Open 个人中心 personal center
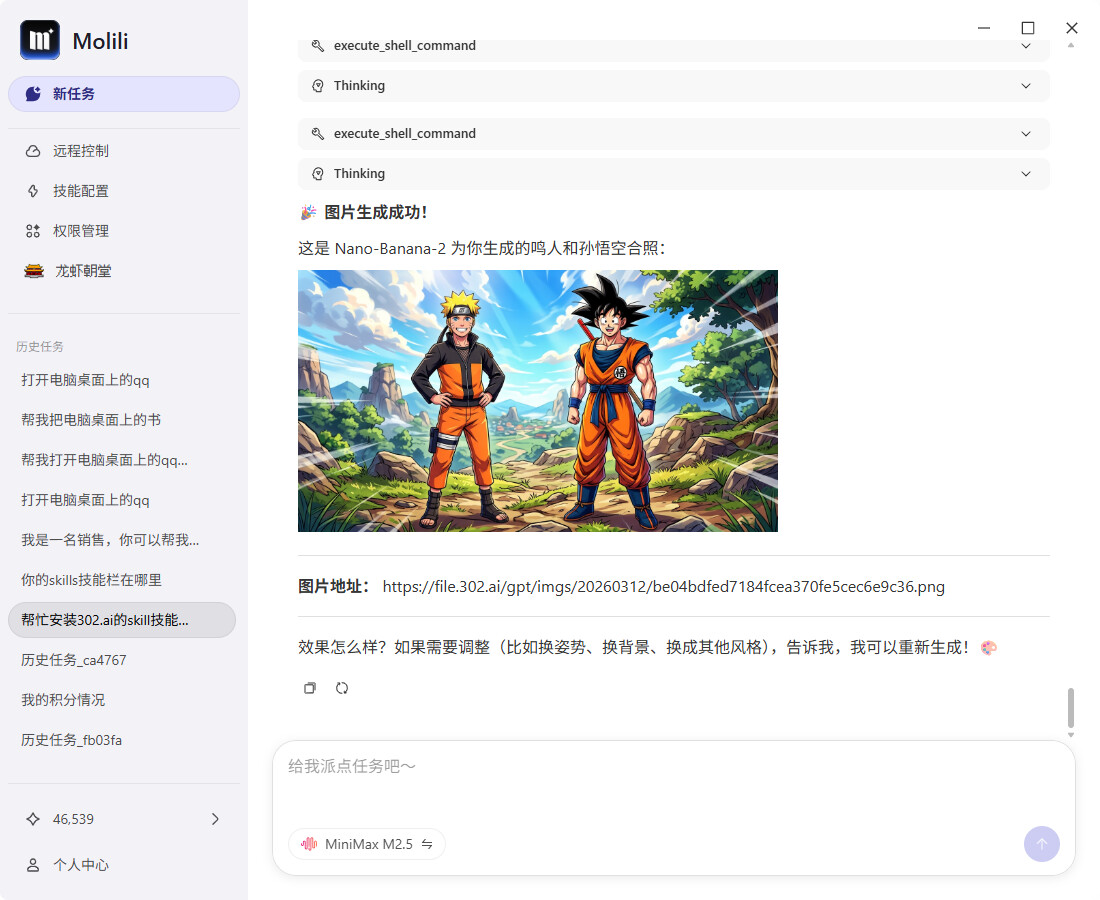1100x900 pixels. (80, 865)
